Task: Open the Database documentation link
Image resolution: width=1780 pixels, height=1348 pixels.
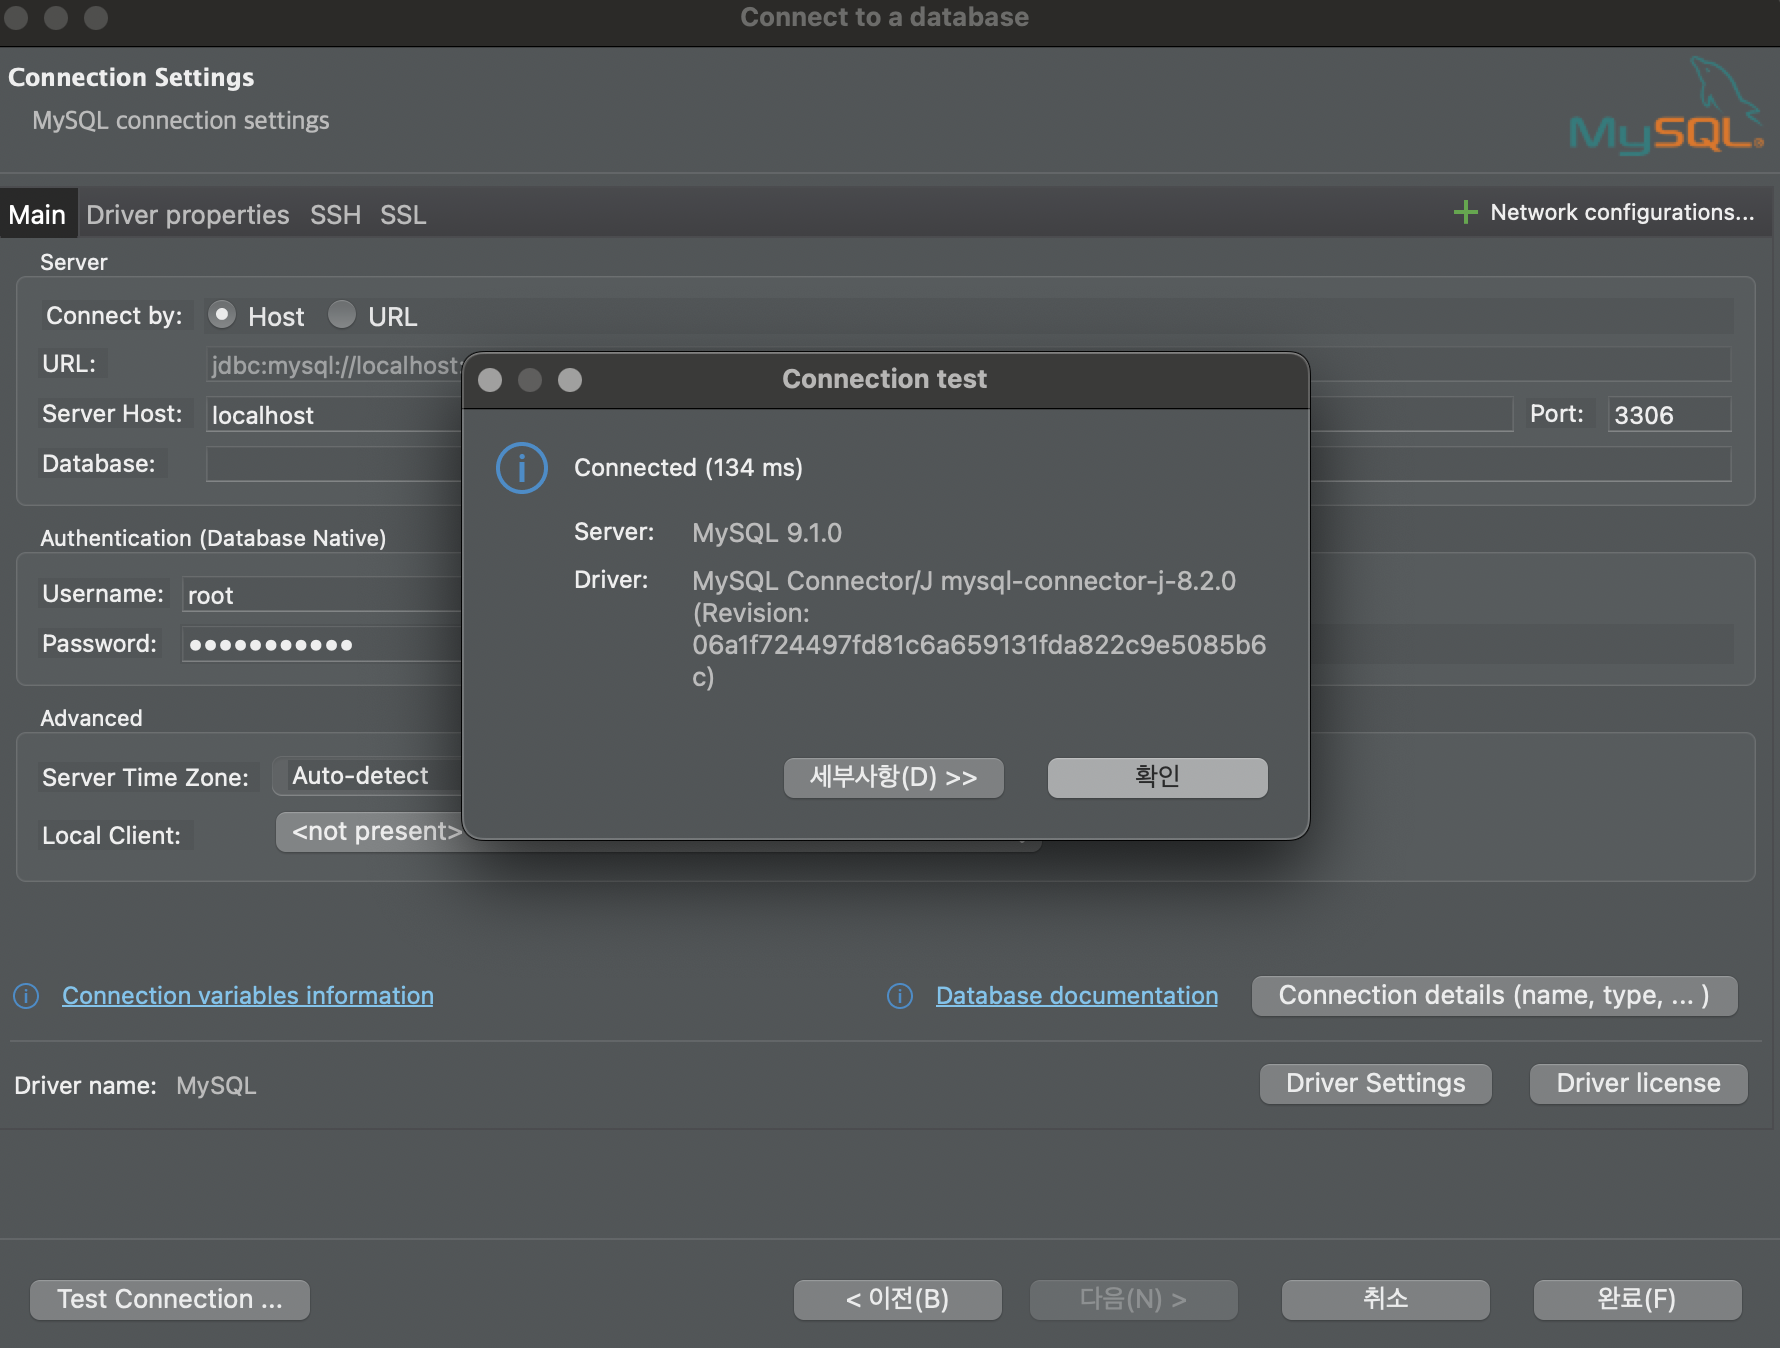Action: [1077, 996]
